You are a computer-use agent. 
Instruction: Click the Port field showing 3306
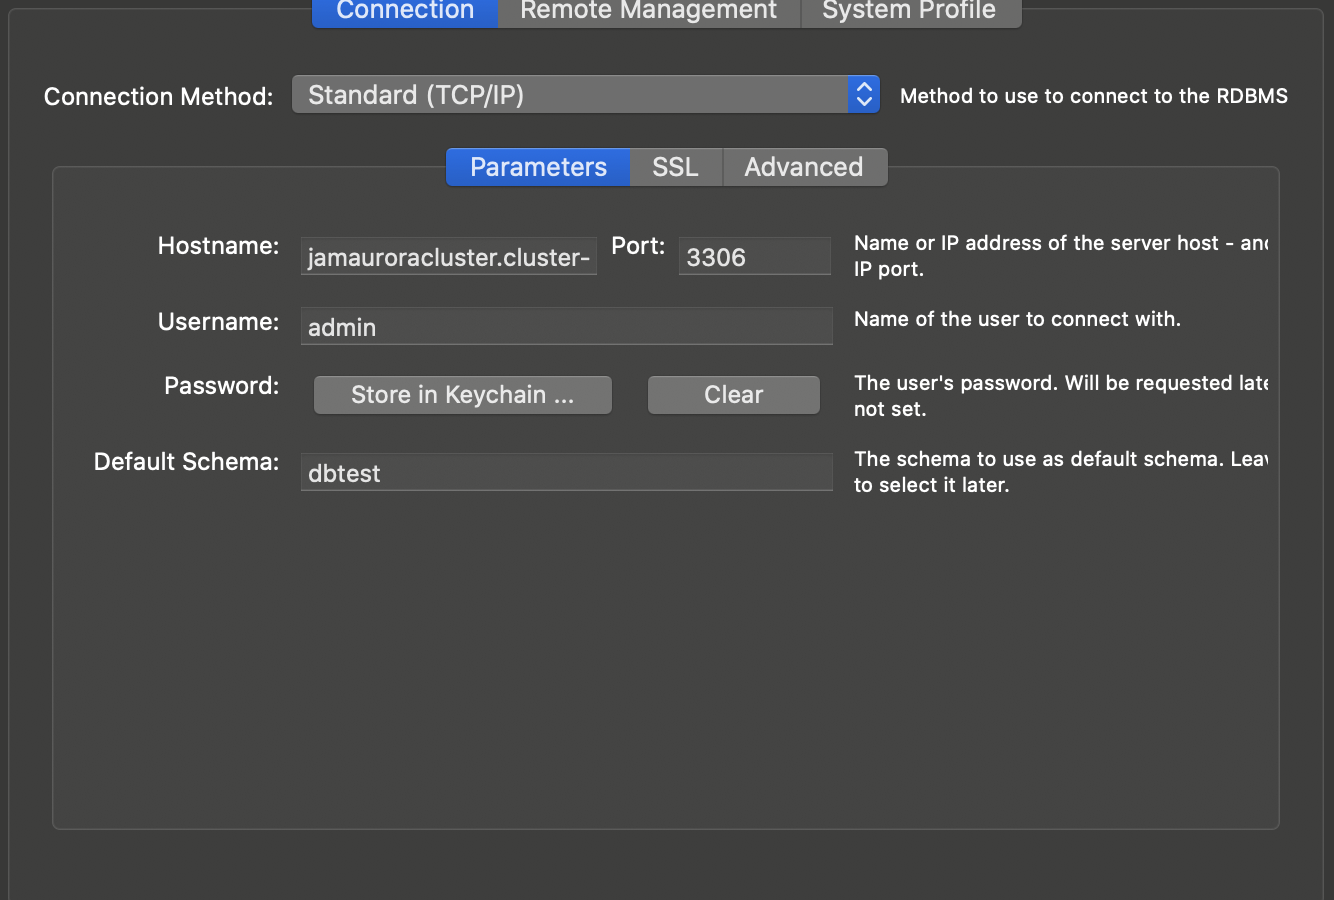coord(755,257)
